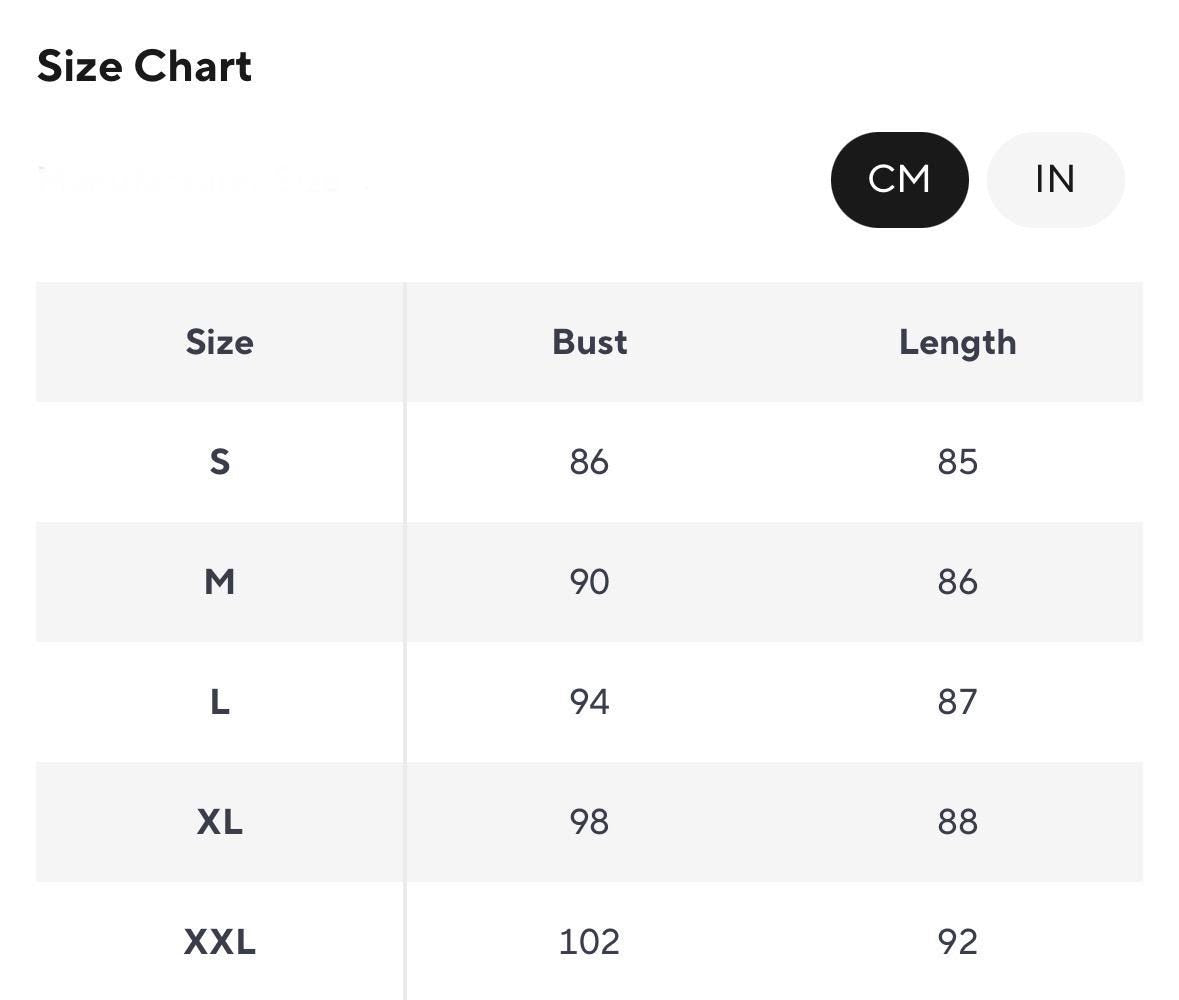
Task: Switch the size chart to CM units
Action: coord(899,180)
